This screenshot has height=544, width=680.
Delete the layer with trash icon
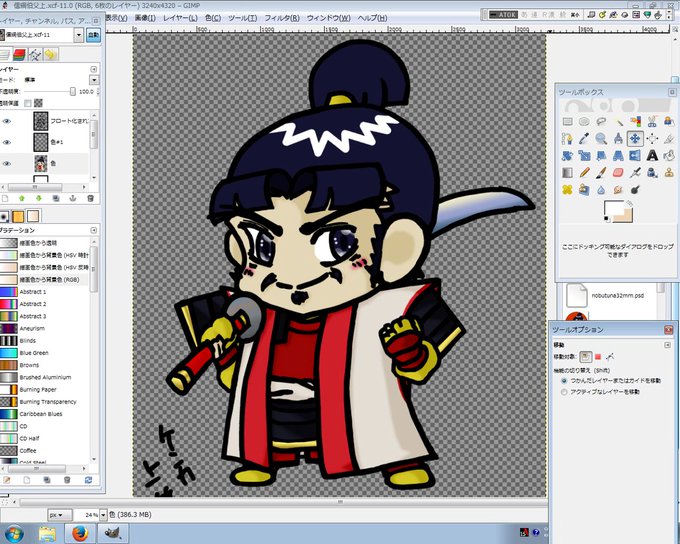click(90, 198)
